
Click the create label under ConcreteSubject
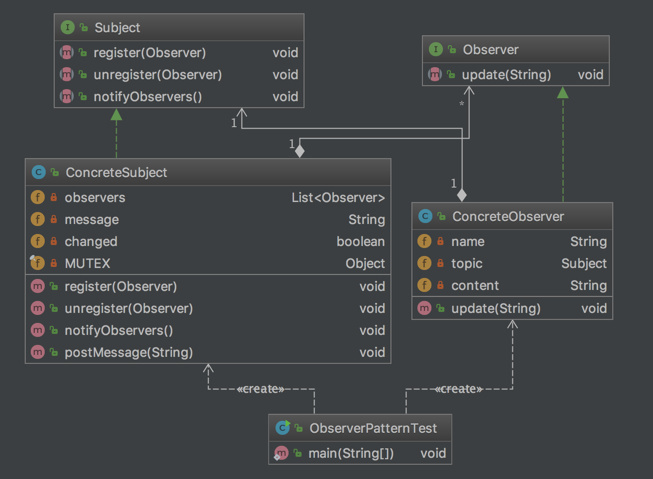(x=262, y=388)
